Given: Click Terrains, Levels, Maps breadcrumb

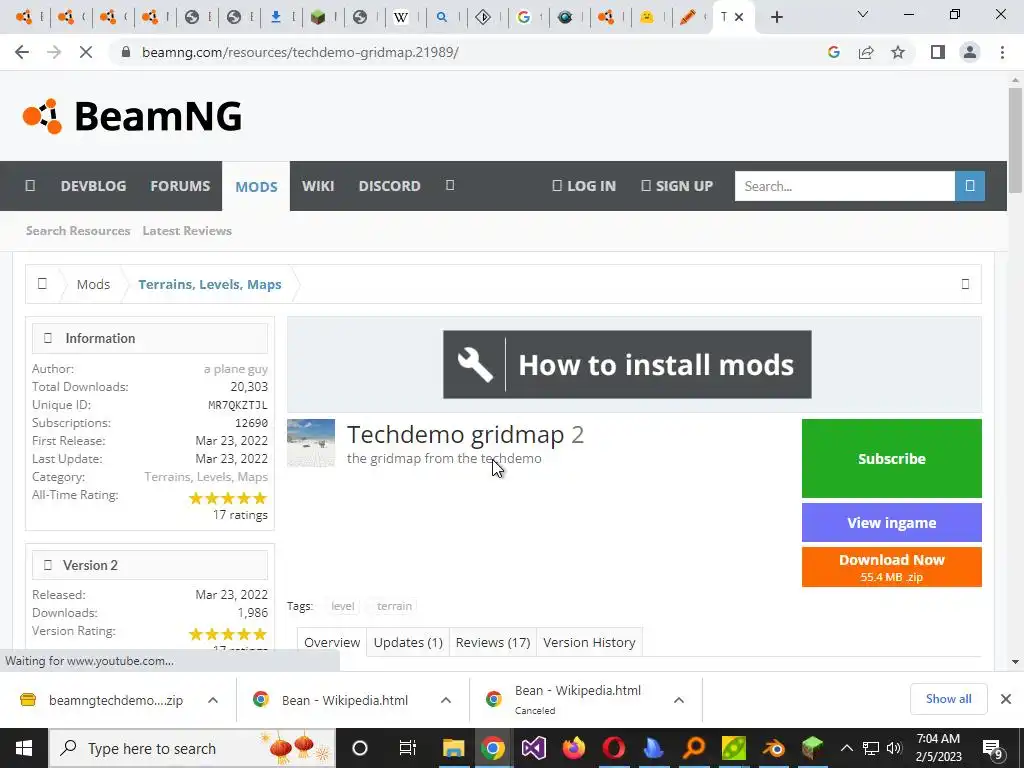Looking at the screenshot, I should coord(210,284).
